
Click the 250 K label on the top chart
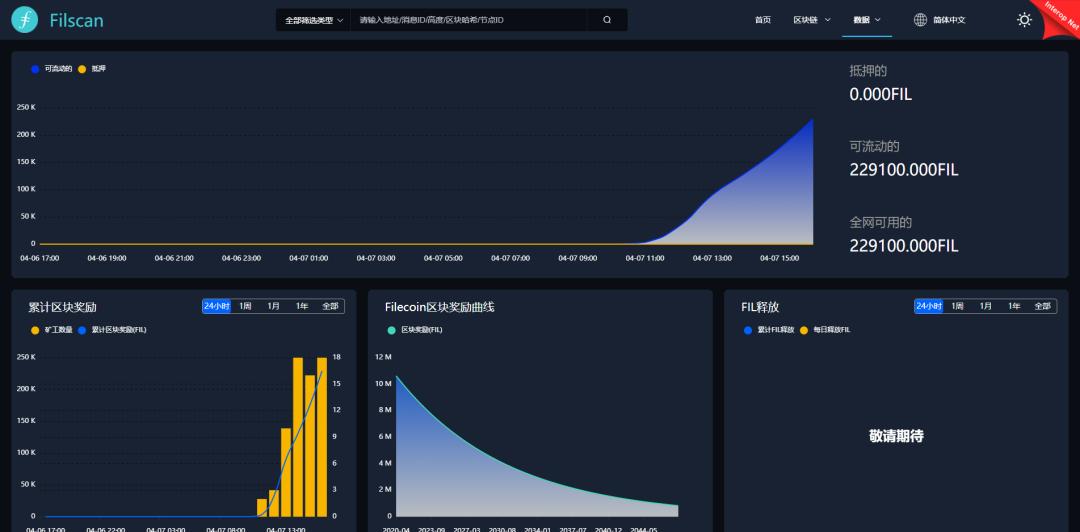[24, 107]
